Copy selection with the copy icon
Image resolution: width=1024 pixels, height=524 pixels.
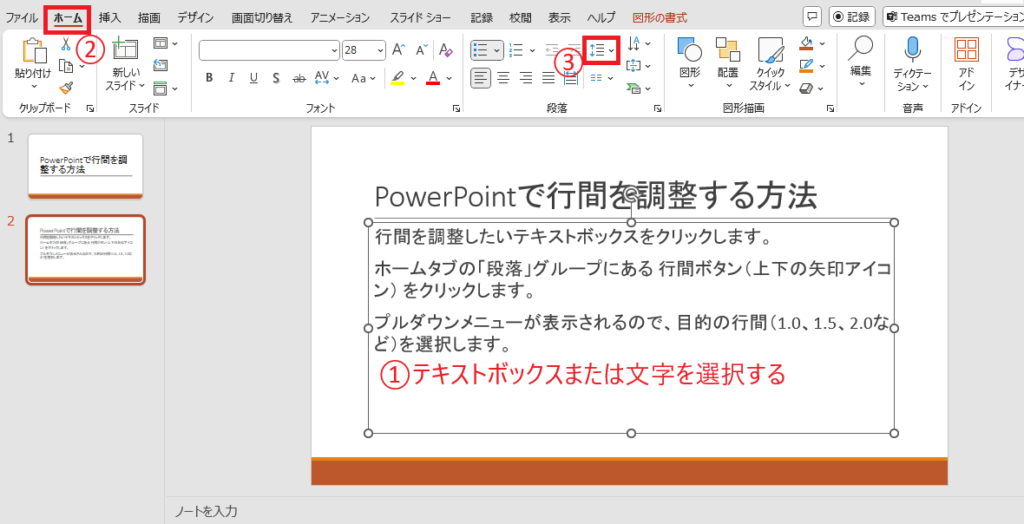[x=65, y=65]
